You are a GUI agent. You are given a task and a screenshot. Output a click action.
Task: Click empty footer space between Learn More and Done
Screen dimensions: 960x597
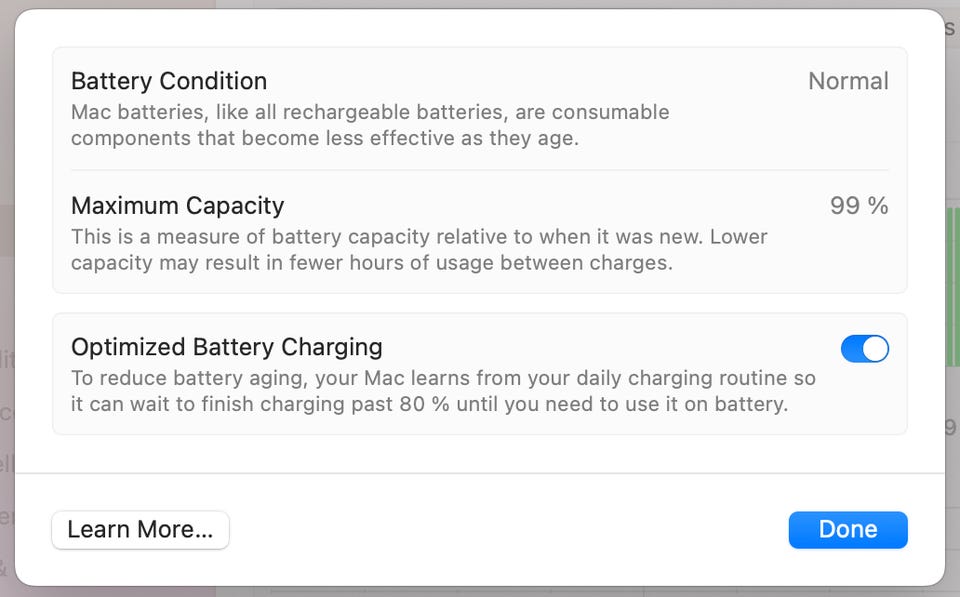(x=500, y=530)
